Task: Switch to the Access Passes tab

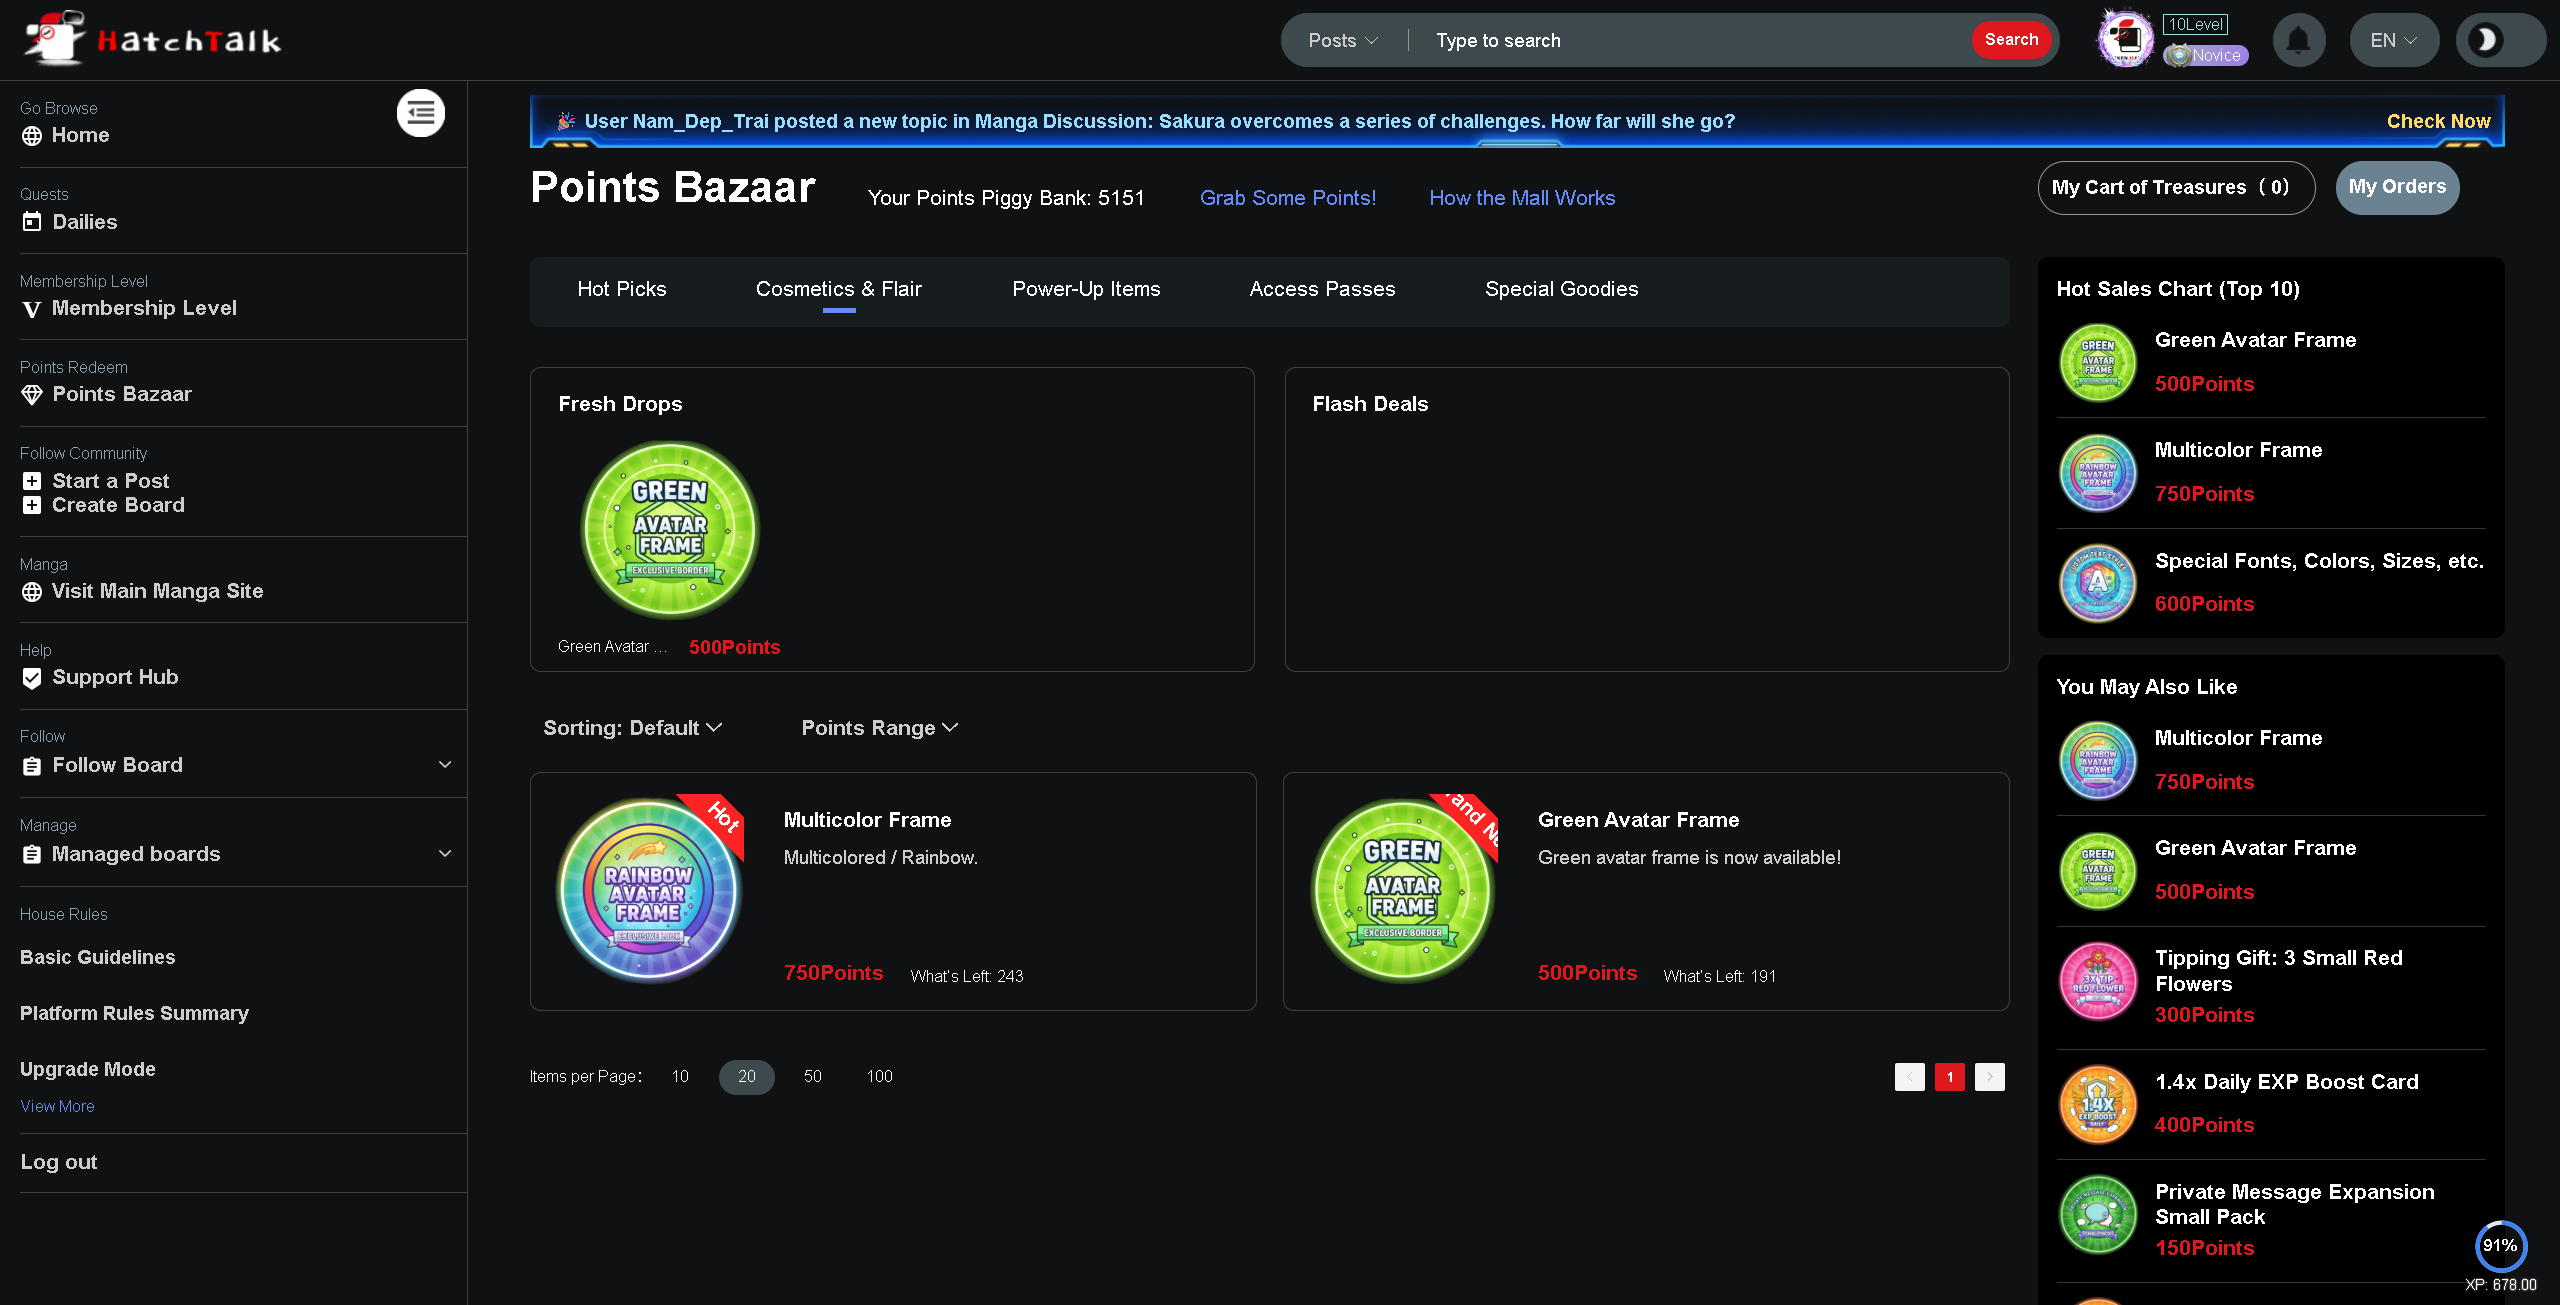Action: point(1322,289)
